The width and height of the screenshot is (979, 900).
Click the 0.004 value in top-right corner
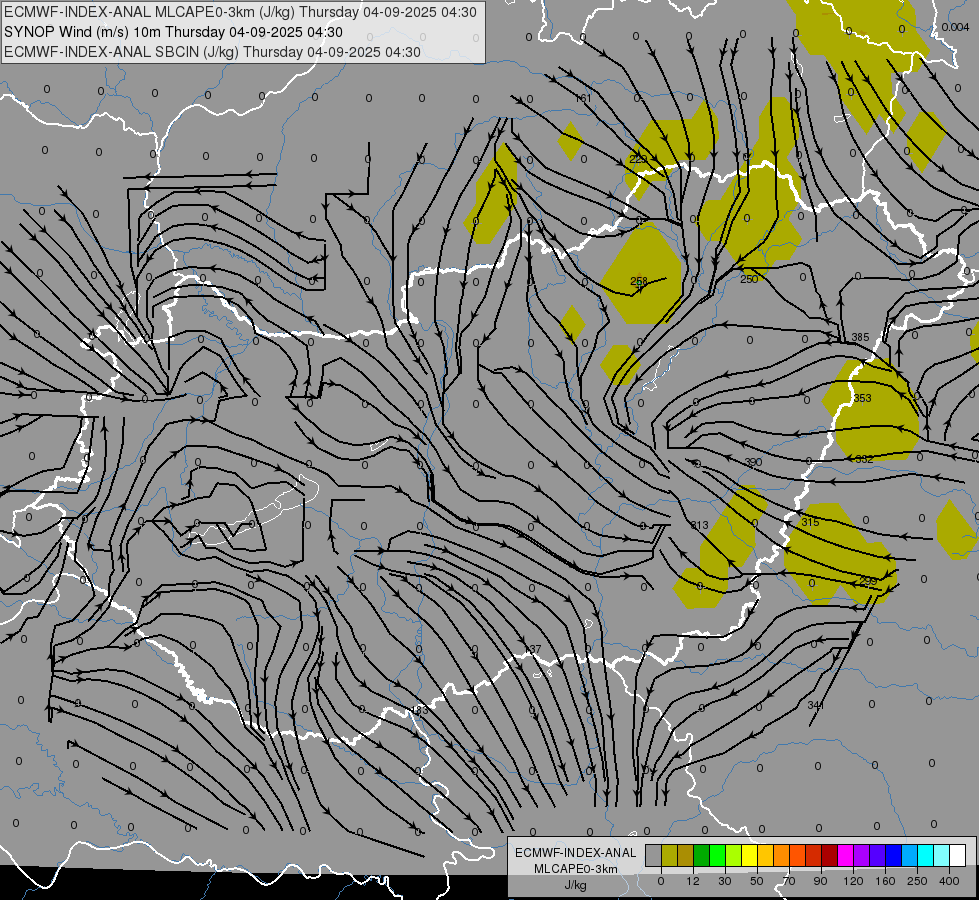tap(955, 27)
